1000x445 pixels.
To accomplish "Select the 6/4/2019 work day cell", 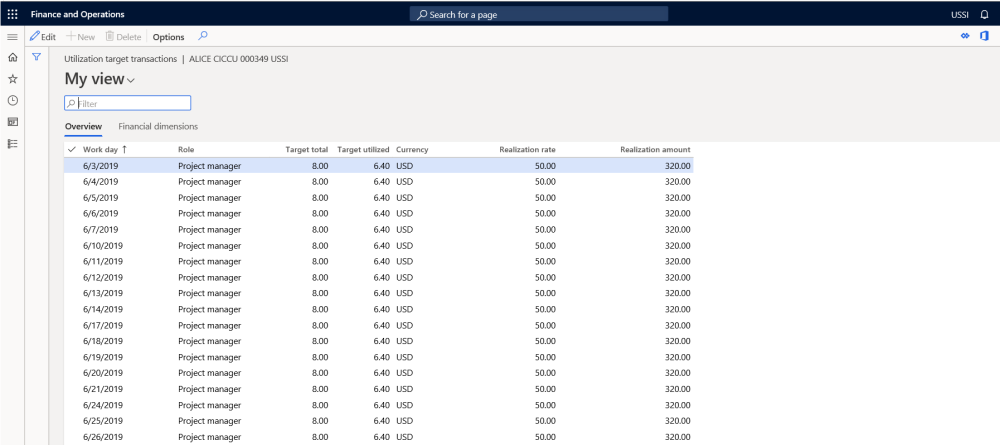I will [x=101, y=182].
